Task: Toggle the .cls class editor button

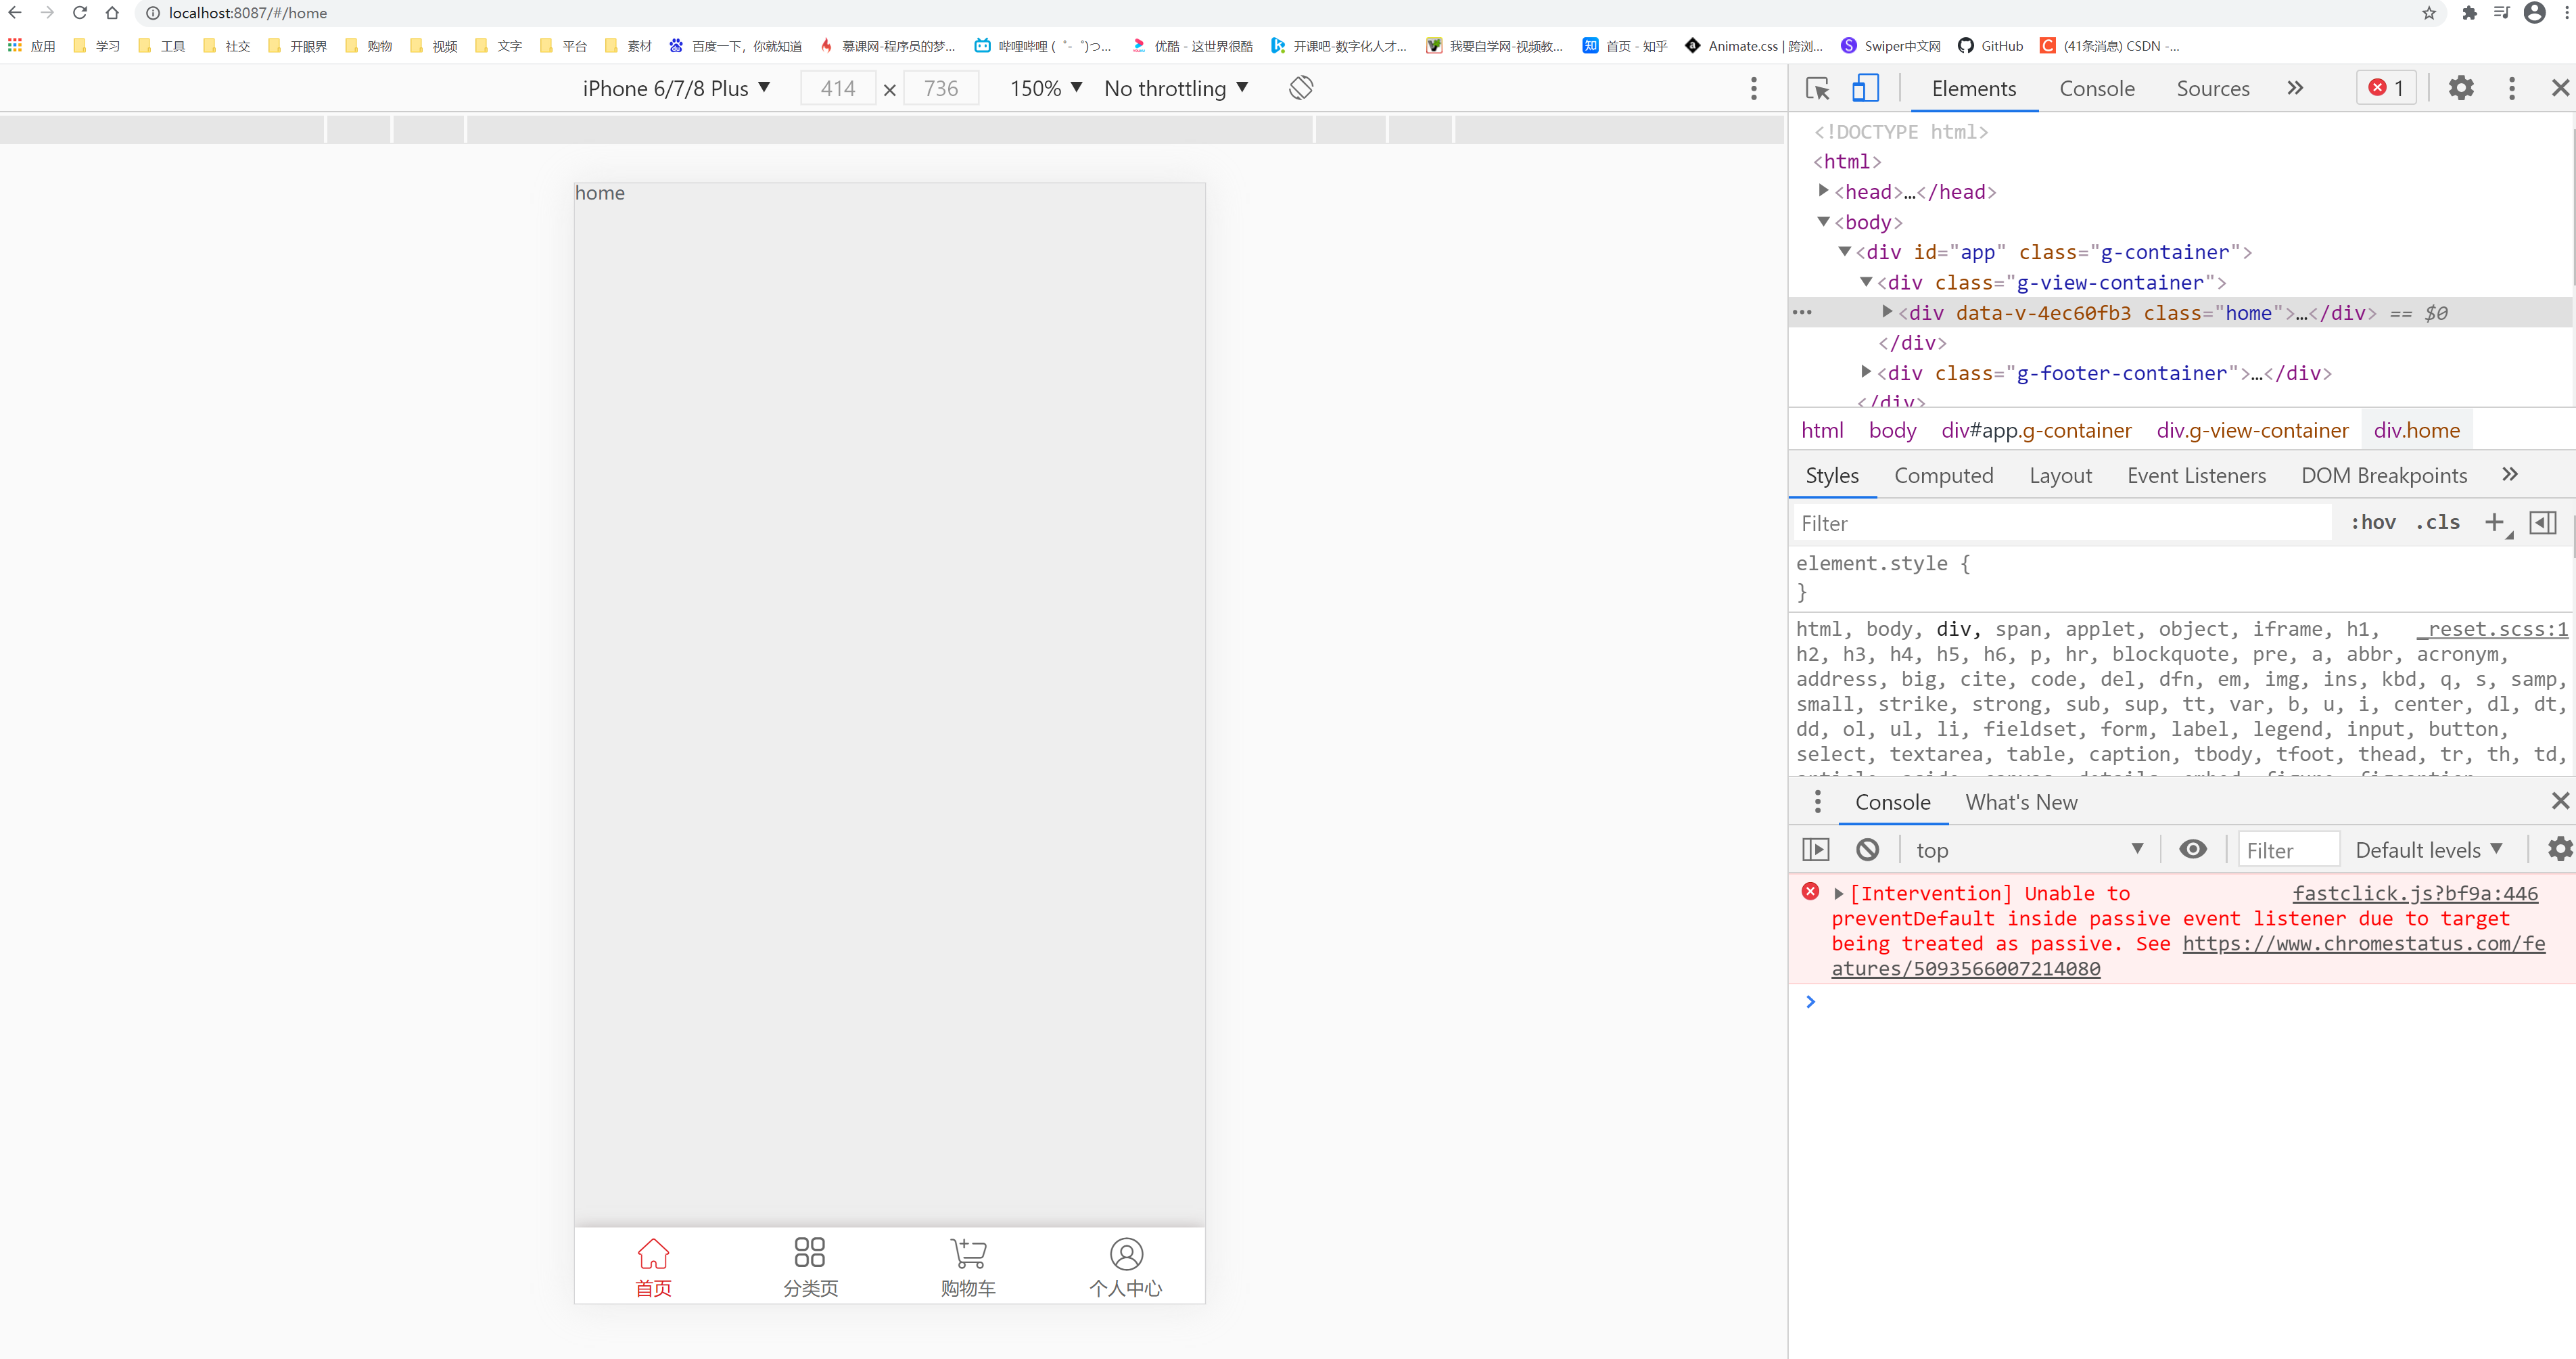Action: tap(2437, 522)
